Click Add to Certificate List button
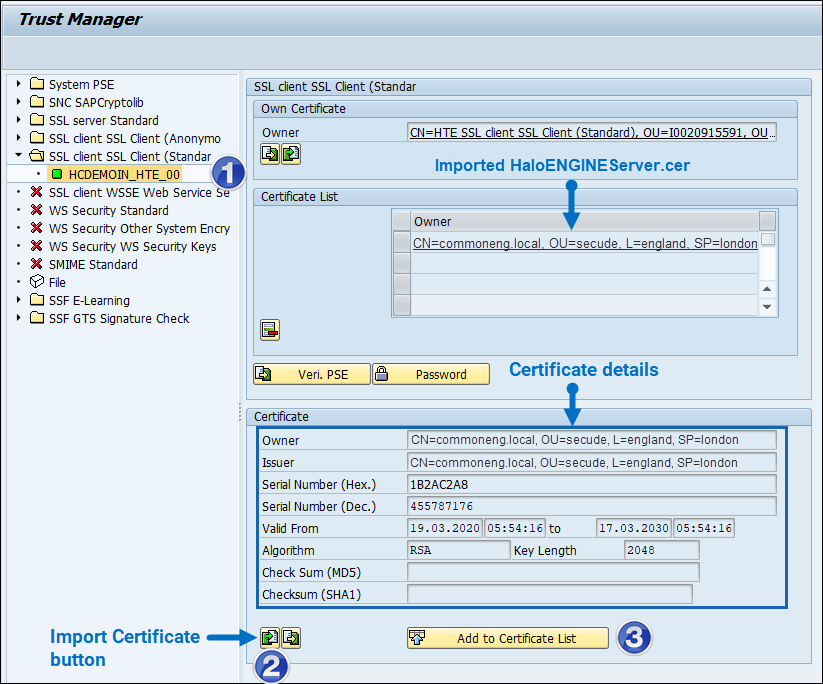Viewport: 823px width, 684px height. point(508,638)
